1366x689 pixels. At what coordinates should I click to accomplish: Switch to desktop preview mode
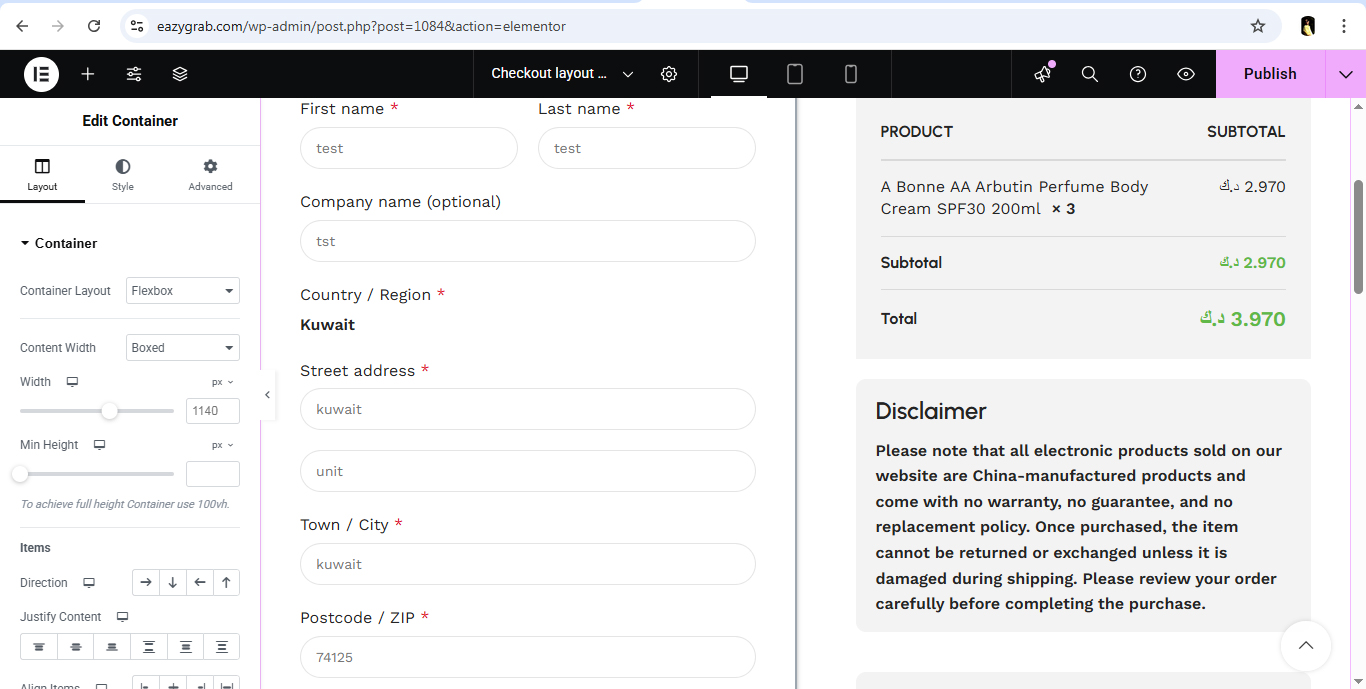pyautogui.click(x=739, y=74)
